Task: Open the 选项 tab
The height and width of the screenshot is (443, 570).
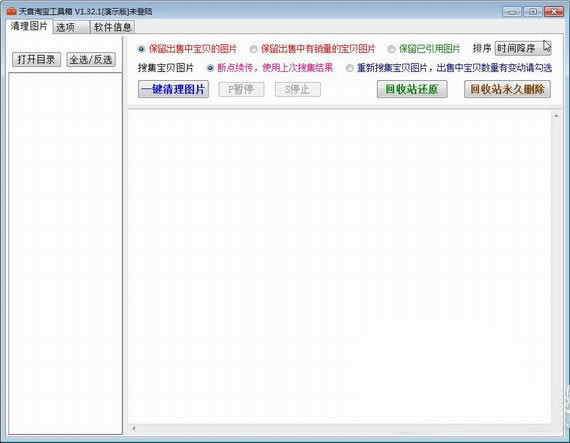Action: [x=71, y=27]
